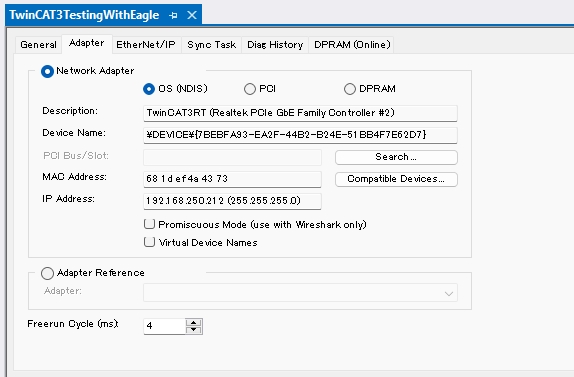Select the DPRAM radio button
574x377 pixels.
[x=350, y=89]
